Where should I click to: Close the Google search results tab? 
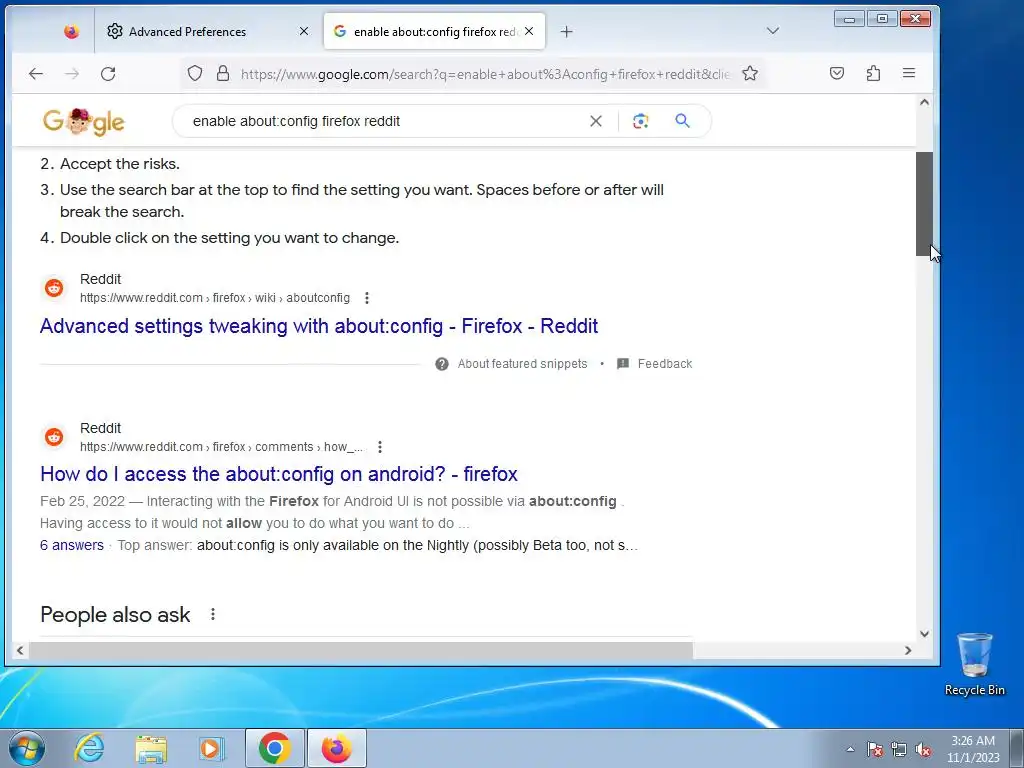pos(529,31)
